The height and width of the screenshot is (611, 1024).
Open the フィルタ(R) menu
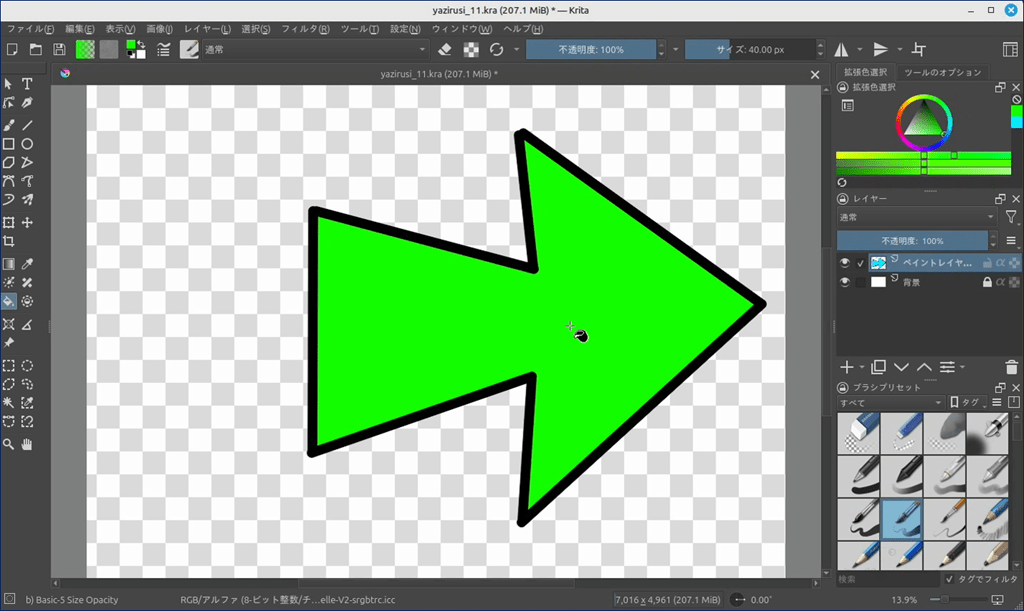click(x=305, y=29)
